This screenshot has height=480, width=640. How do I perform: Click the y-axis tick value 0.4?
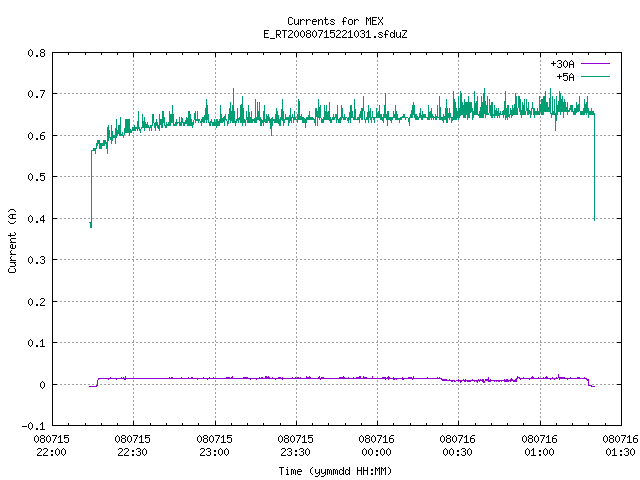pyautogui.click(x=36, y=219)
